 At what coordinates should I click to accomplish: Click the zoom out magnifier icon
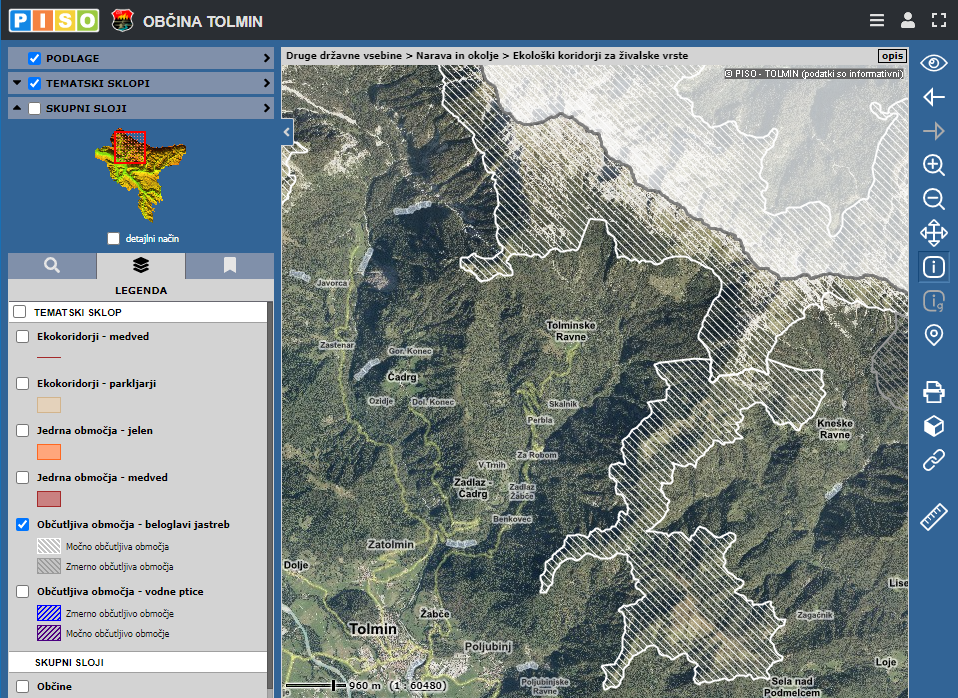933,199
